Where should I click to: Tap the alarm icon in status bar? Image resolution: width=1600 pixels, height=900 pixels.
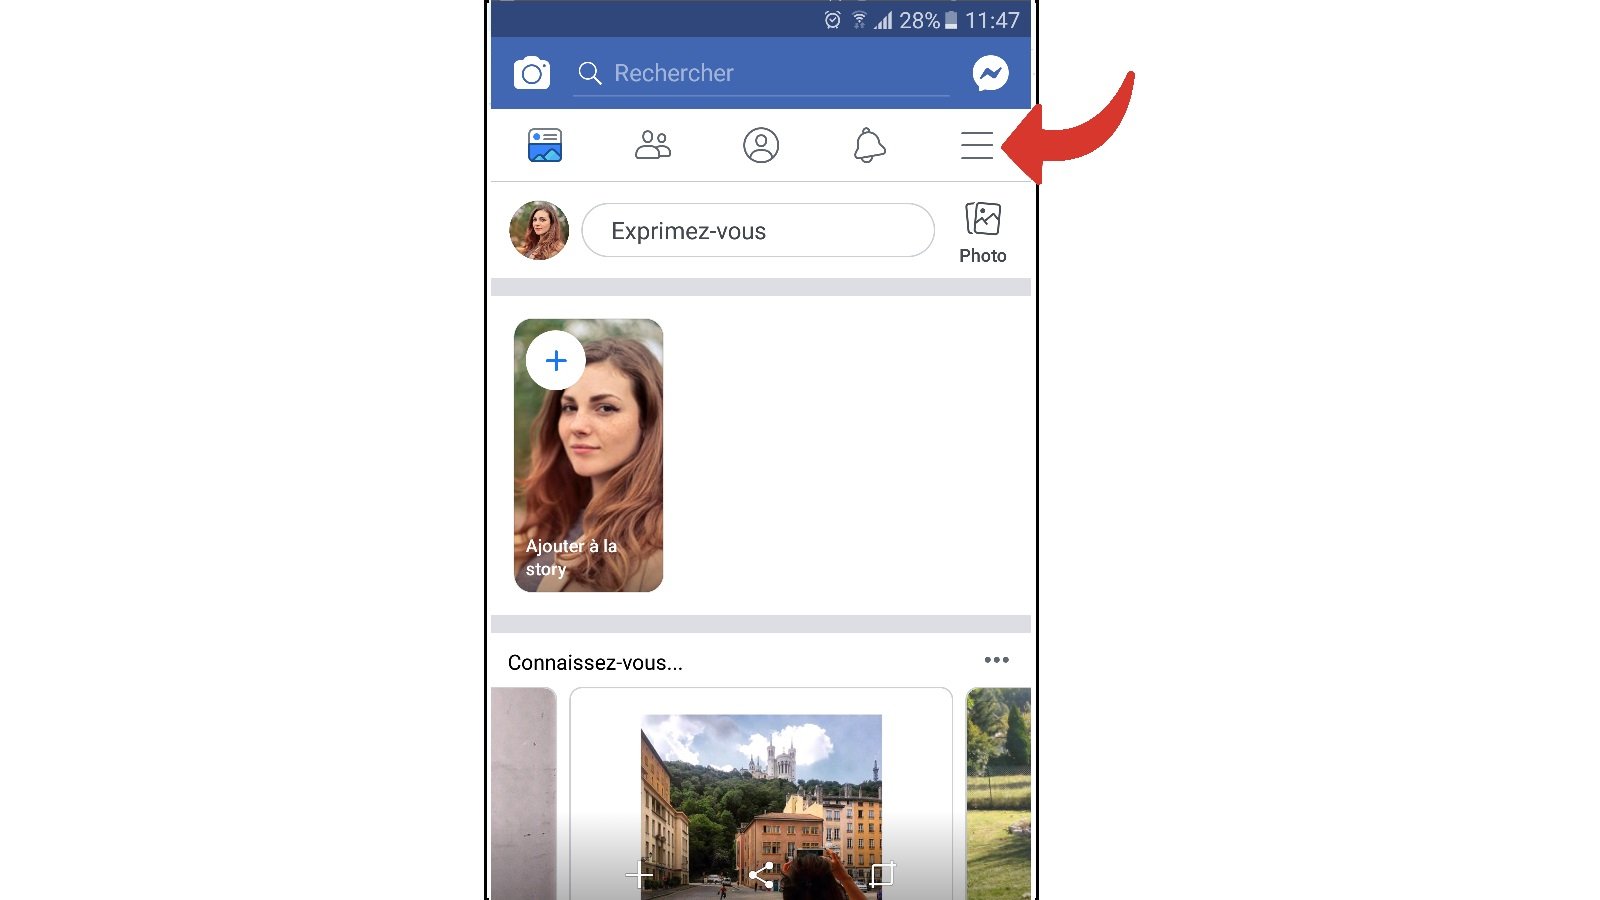tap(832, 20)
